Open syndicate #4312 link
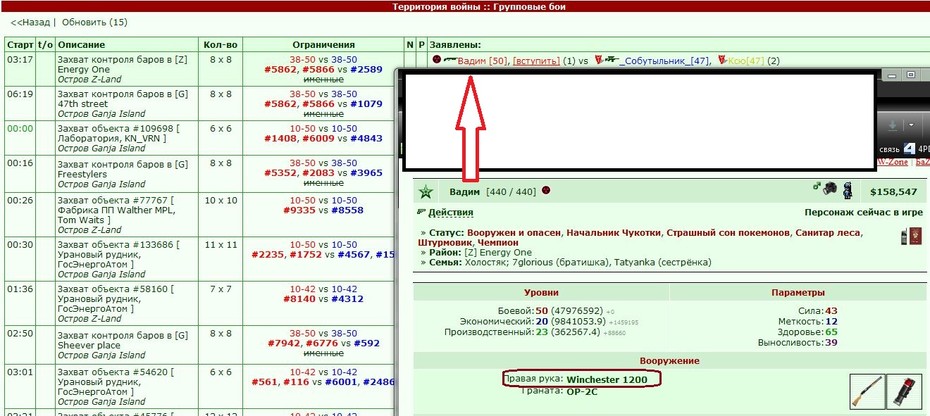The width and height of the screenshot is (930, 416). pos(347,299)
